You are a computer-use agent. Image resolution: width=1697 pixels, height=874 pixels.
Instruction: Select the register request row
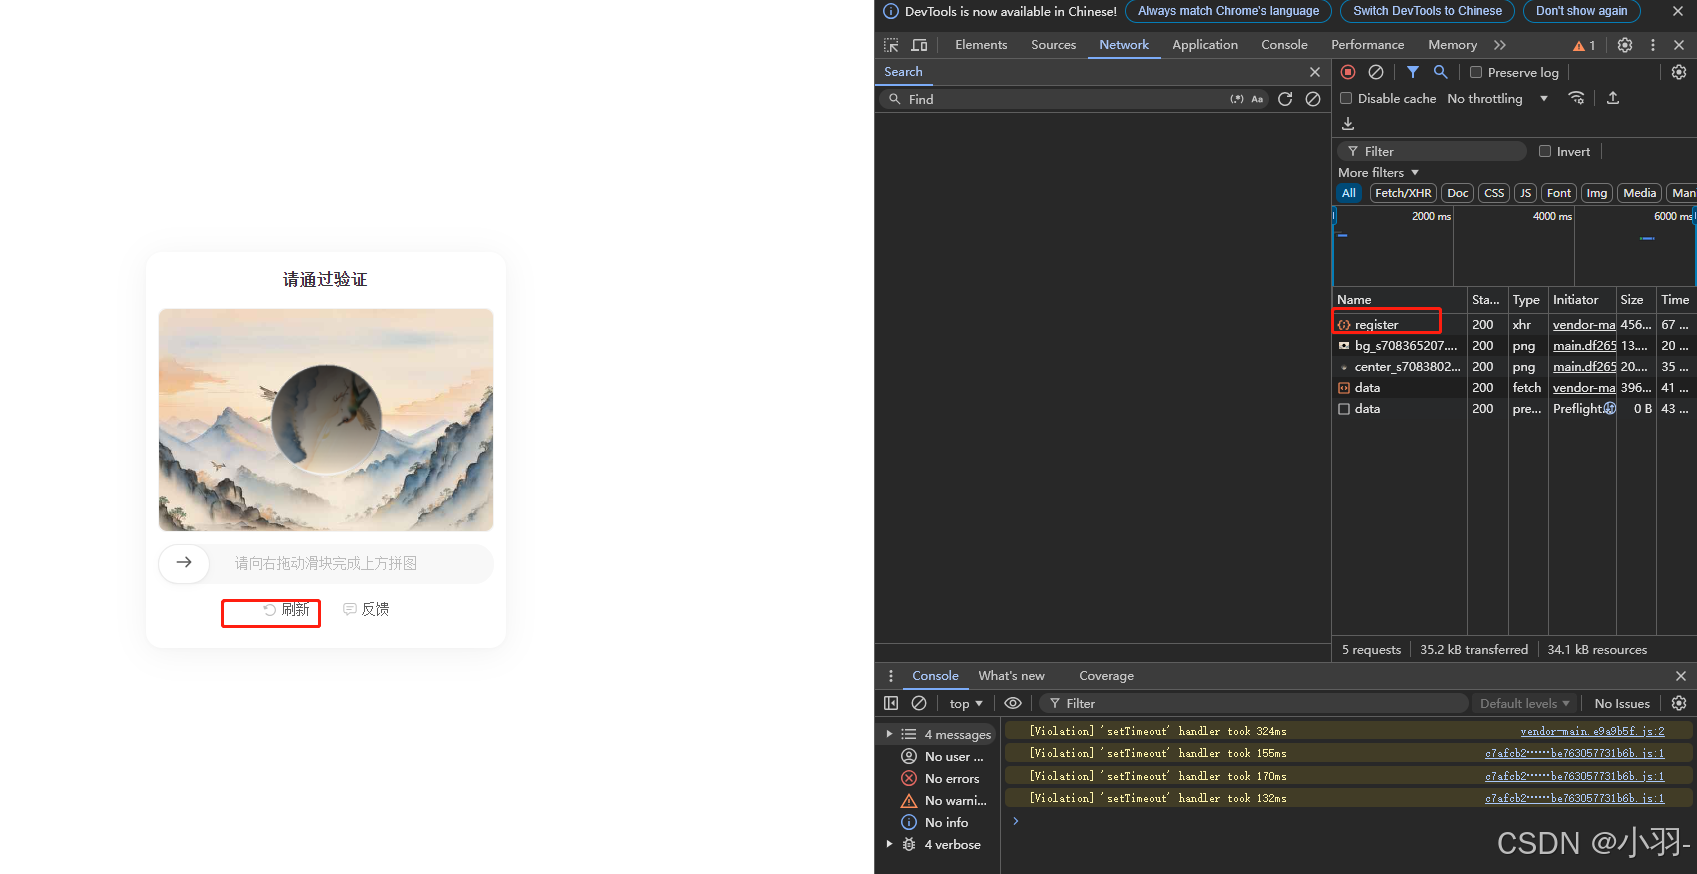point(1514,324)
